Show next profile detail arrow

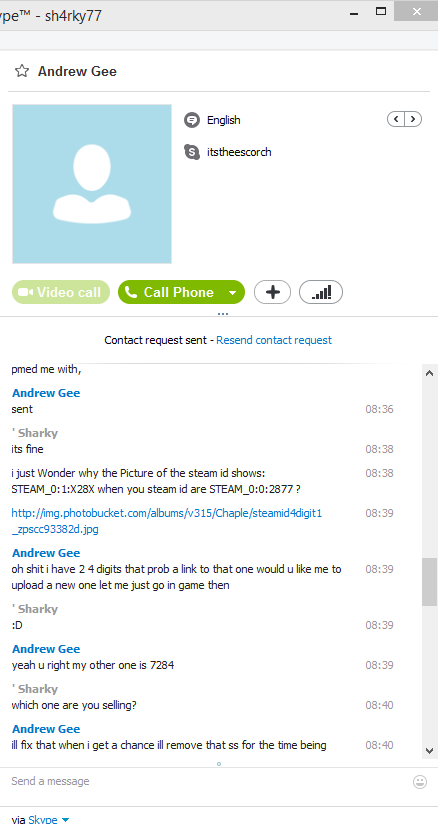coord(413,119)
